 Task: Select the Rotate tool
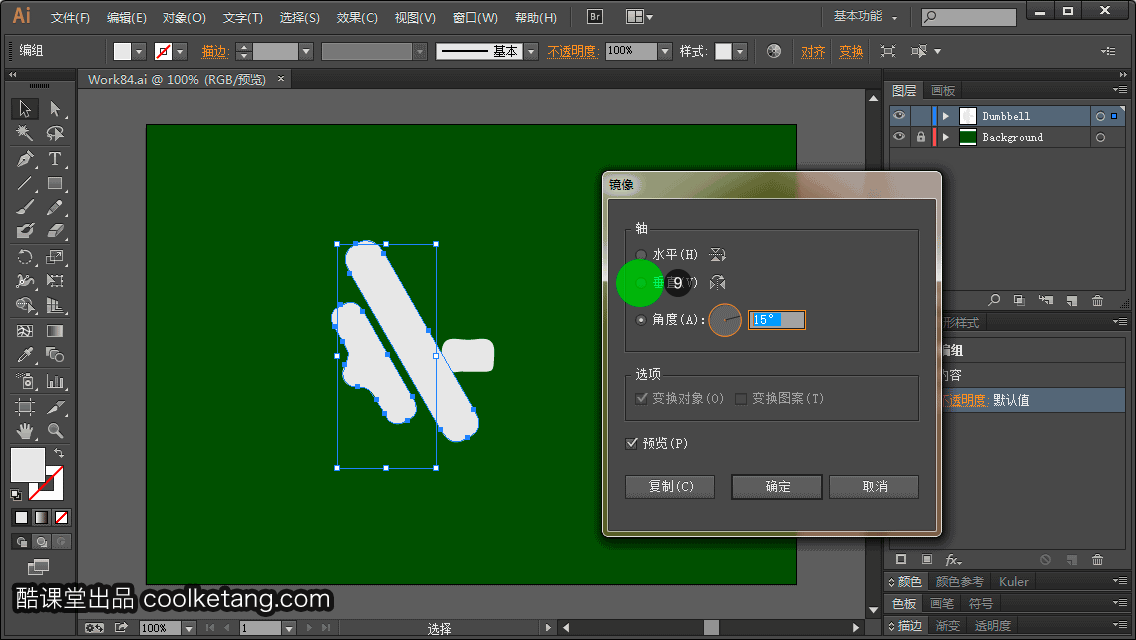pyautogui.click(x=25, y=257)
